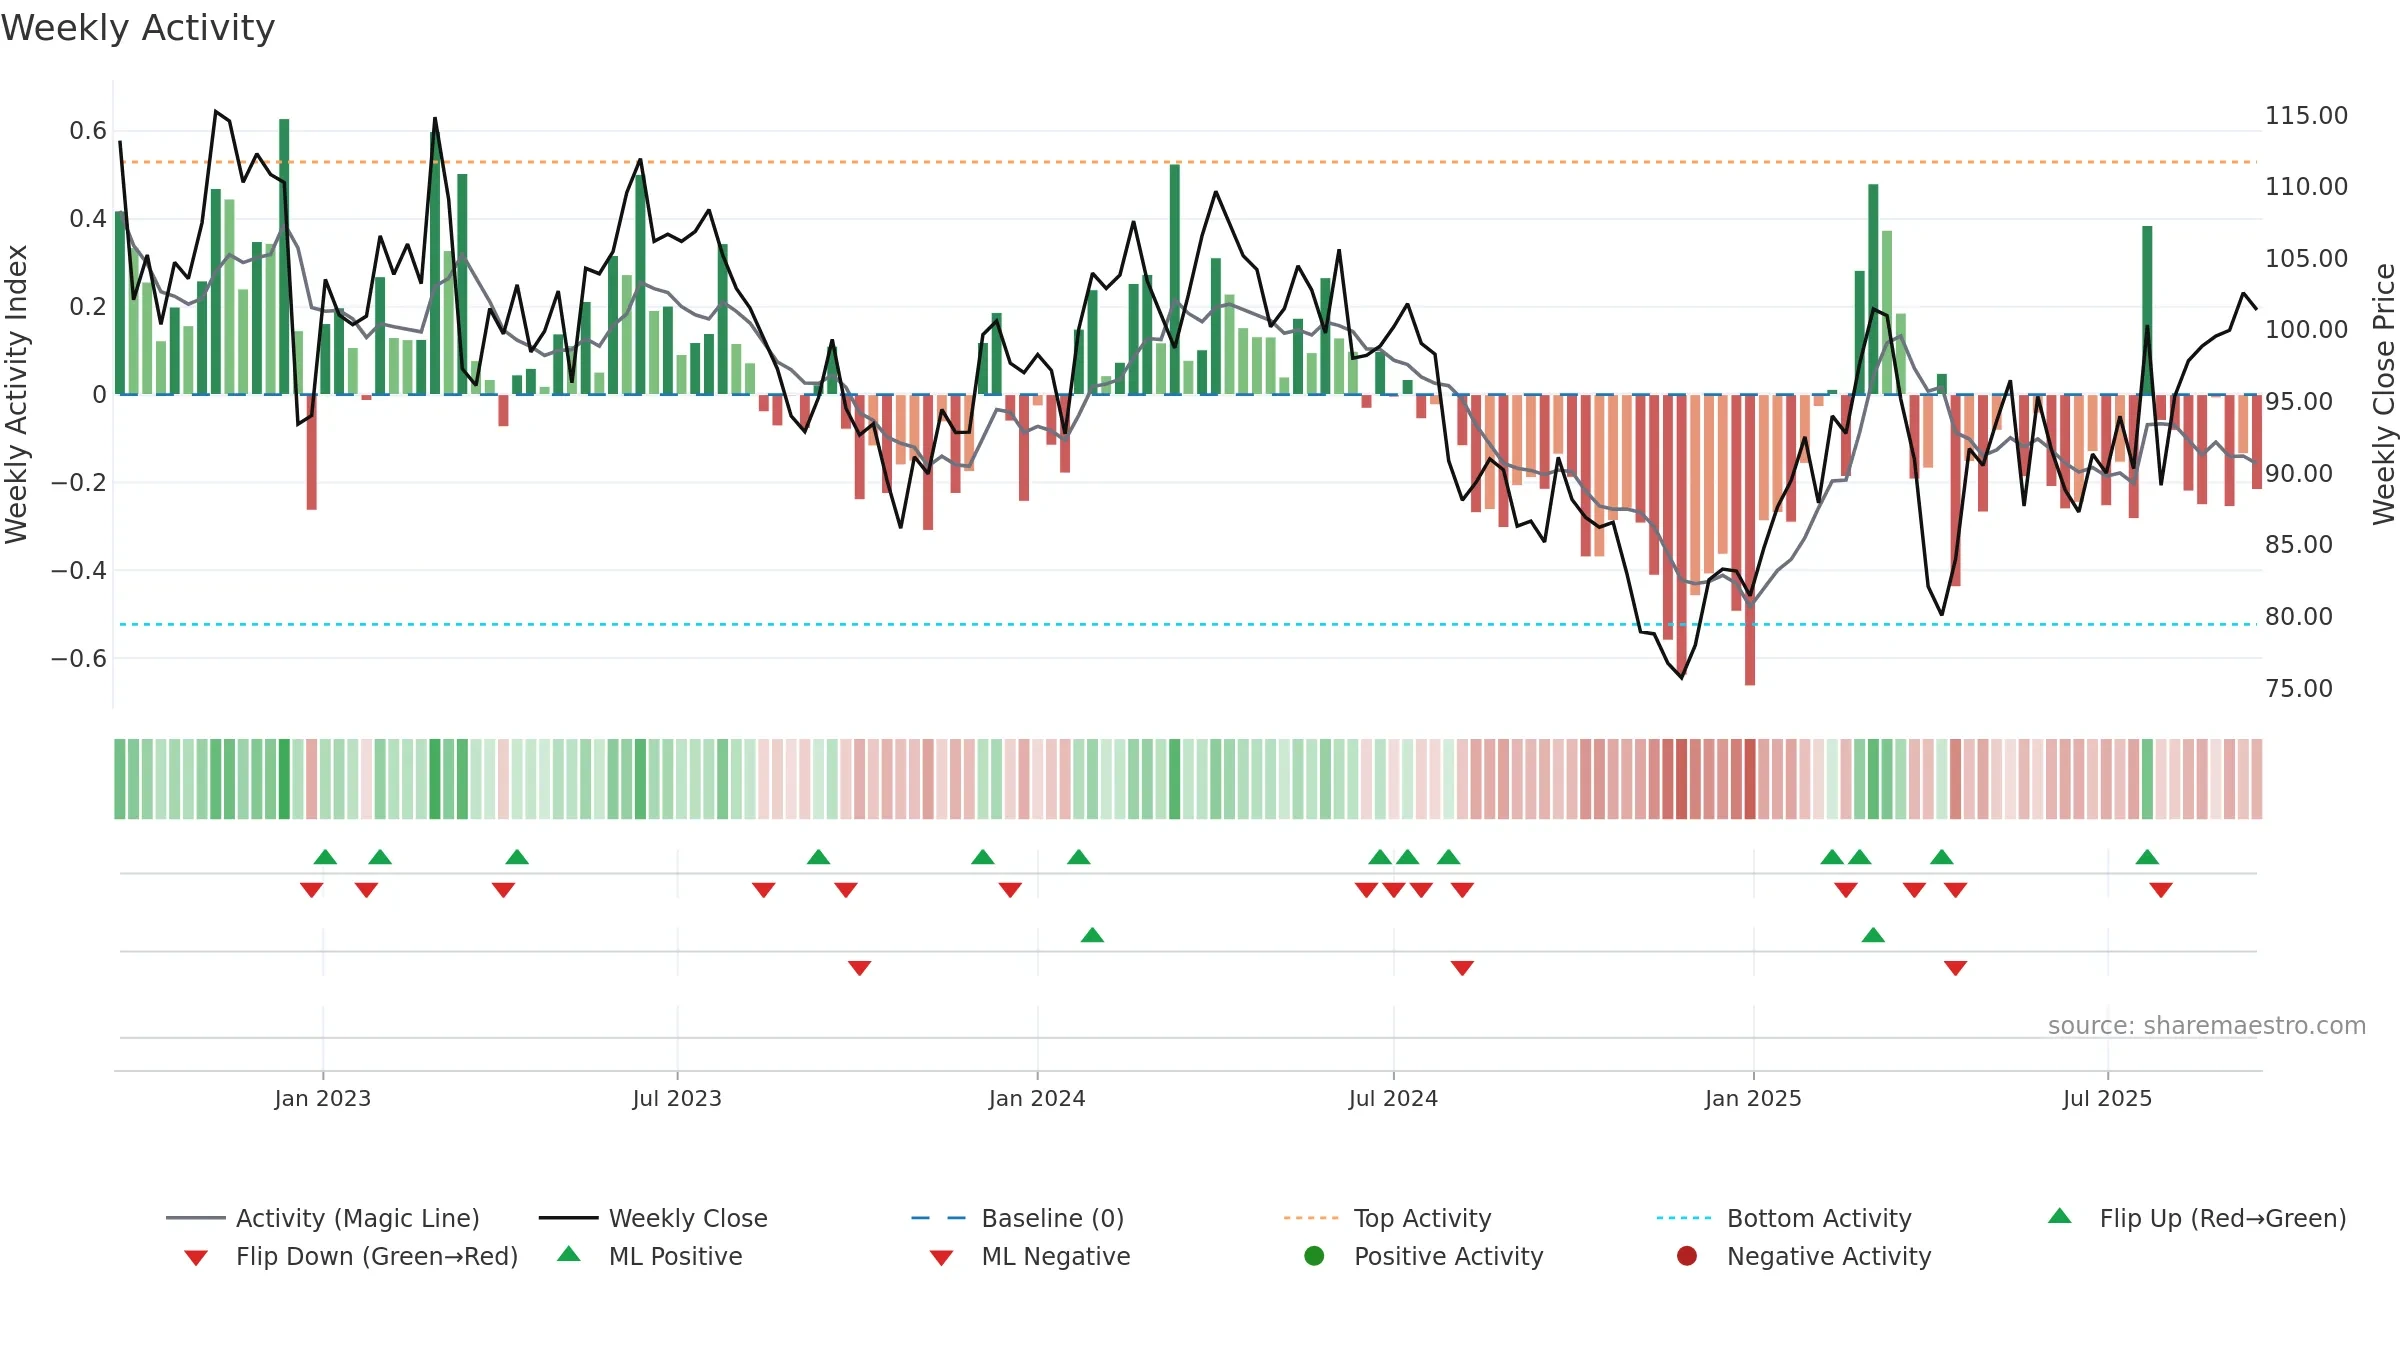Click the Negative Activity red circle legend icon
Image resolution: width=2400 pixels, height=1350 pixels.
1687,1255
